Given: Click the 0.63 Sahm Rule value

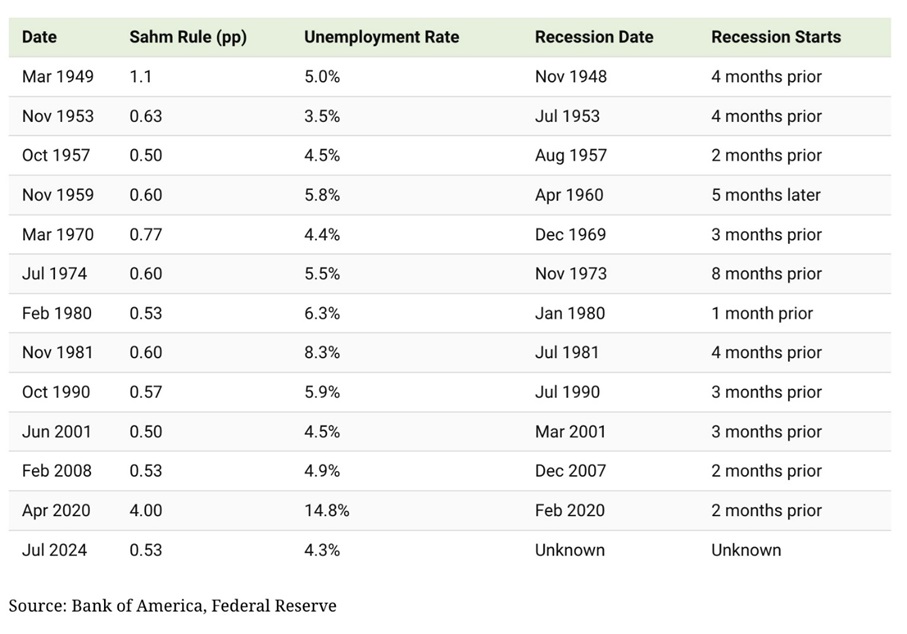Looking at the screenshot, I should [x=146, y=116].
